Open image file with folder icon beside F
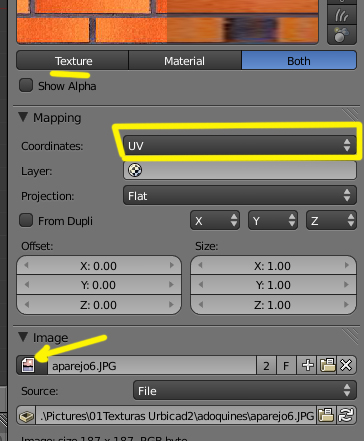The width and height of the screenshot is (364, 441). [x=327, y=365]
